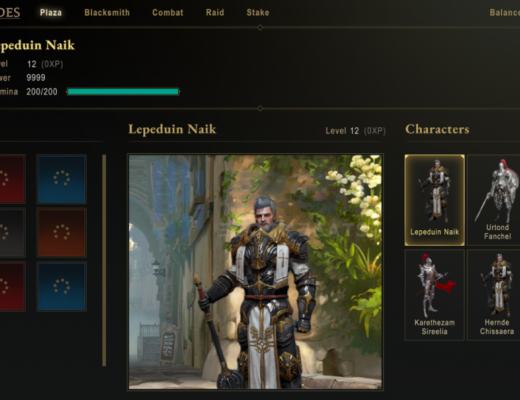Click the large Lepeduin Naik portrait
Image resolution: width=520 pixels, height=400 pixels.
point(256,272)
